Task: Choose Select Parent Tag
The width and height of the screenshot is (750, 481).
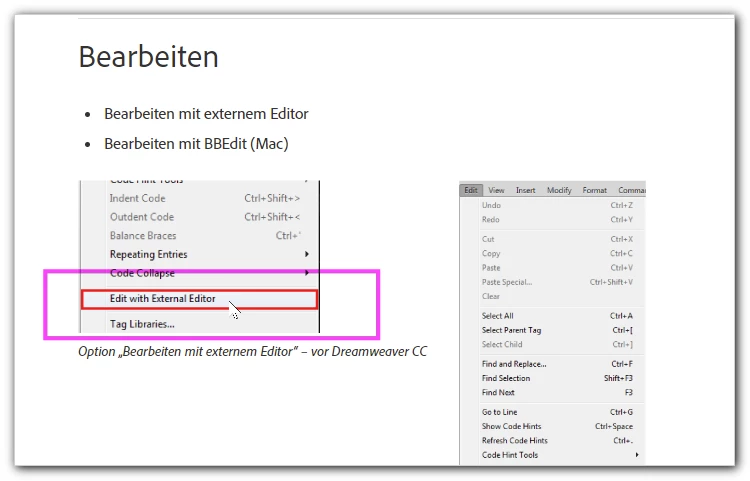Action: pos(557,330)
